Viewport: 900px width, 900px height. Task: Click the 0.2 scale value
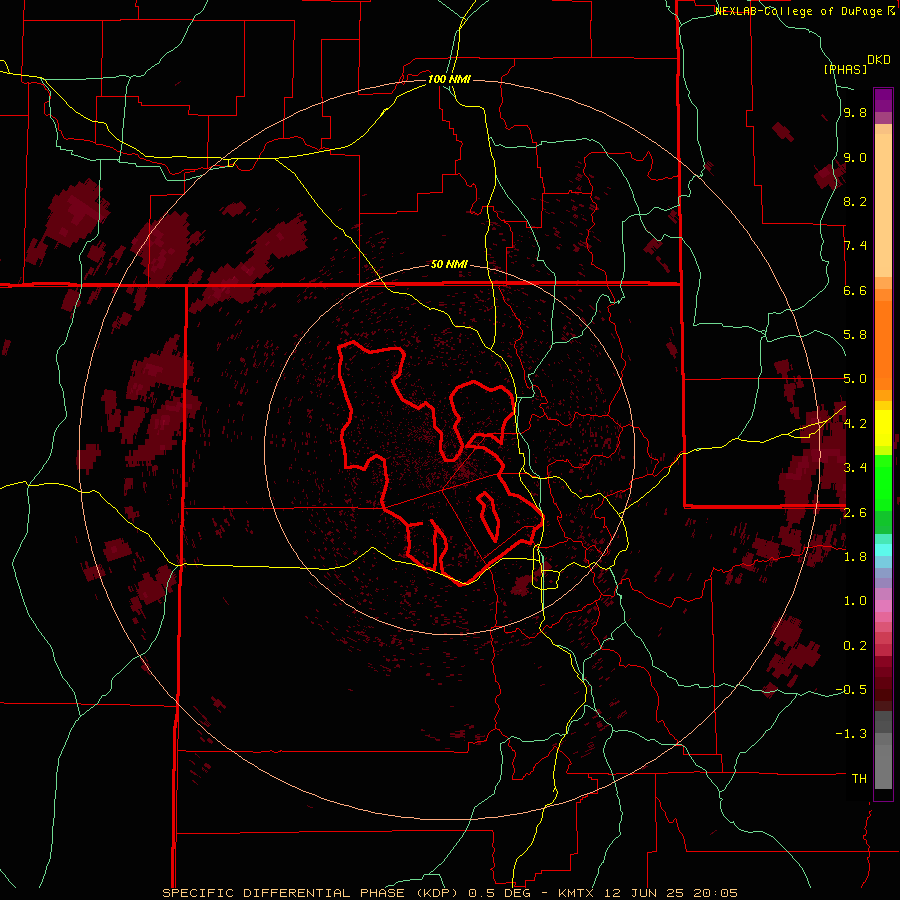coord(855,646)
